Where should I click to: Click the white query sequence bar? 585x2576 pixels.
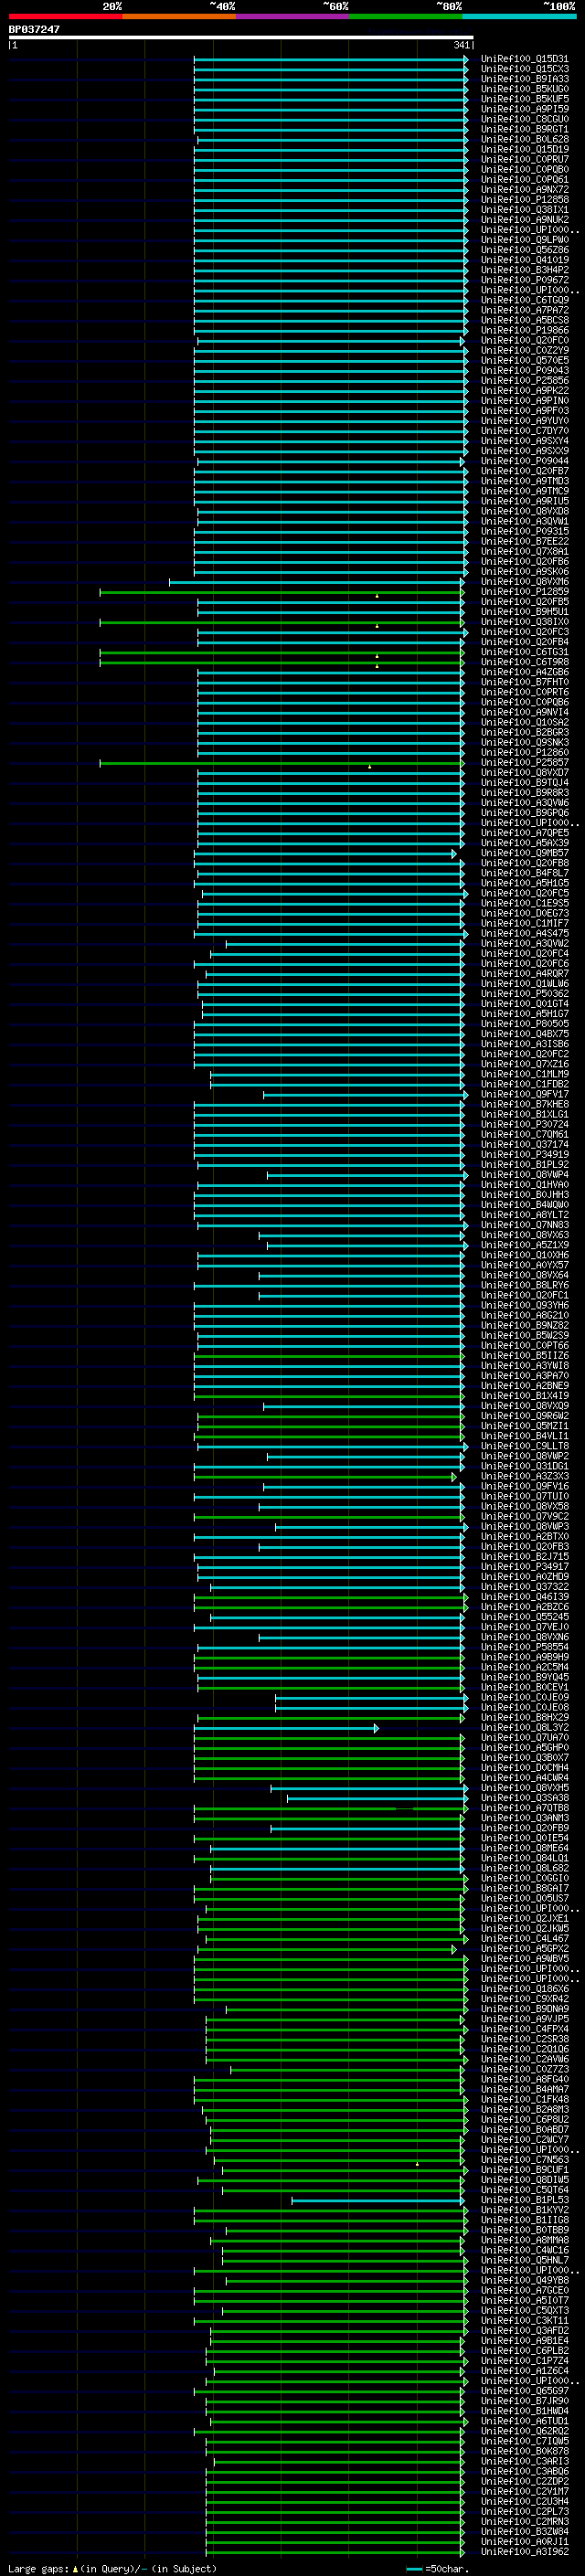241,38
